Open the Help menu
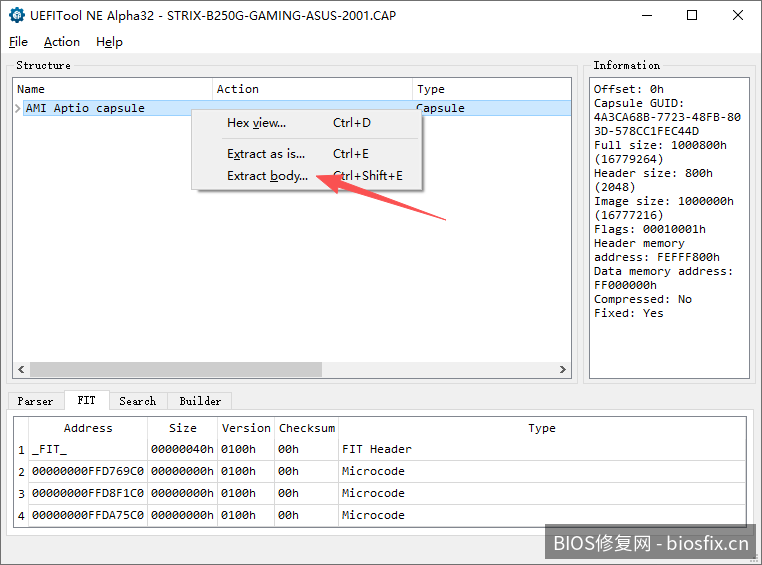Viewport: 762px width, 565px height. [109, 42]
